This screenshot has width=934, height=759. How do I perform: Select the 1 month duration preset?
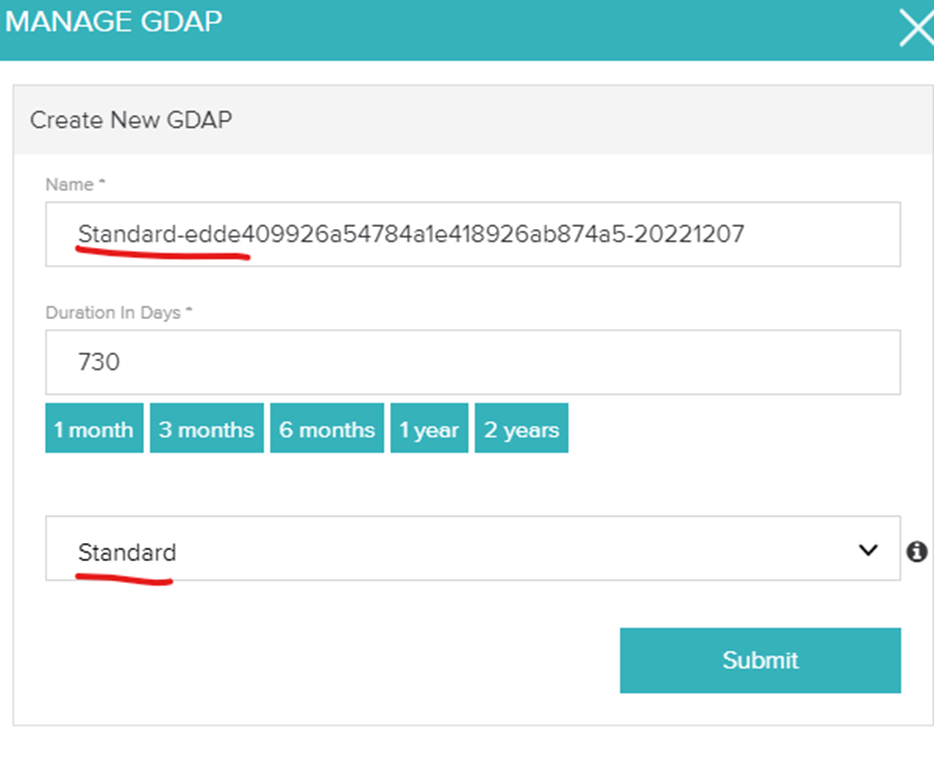[93, 428]
